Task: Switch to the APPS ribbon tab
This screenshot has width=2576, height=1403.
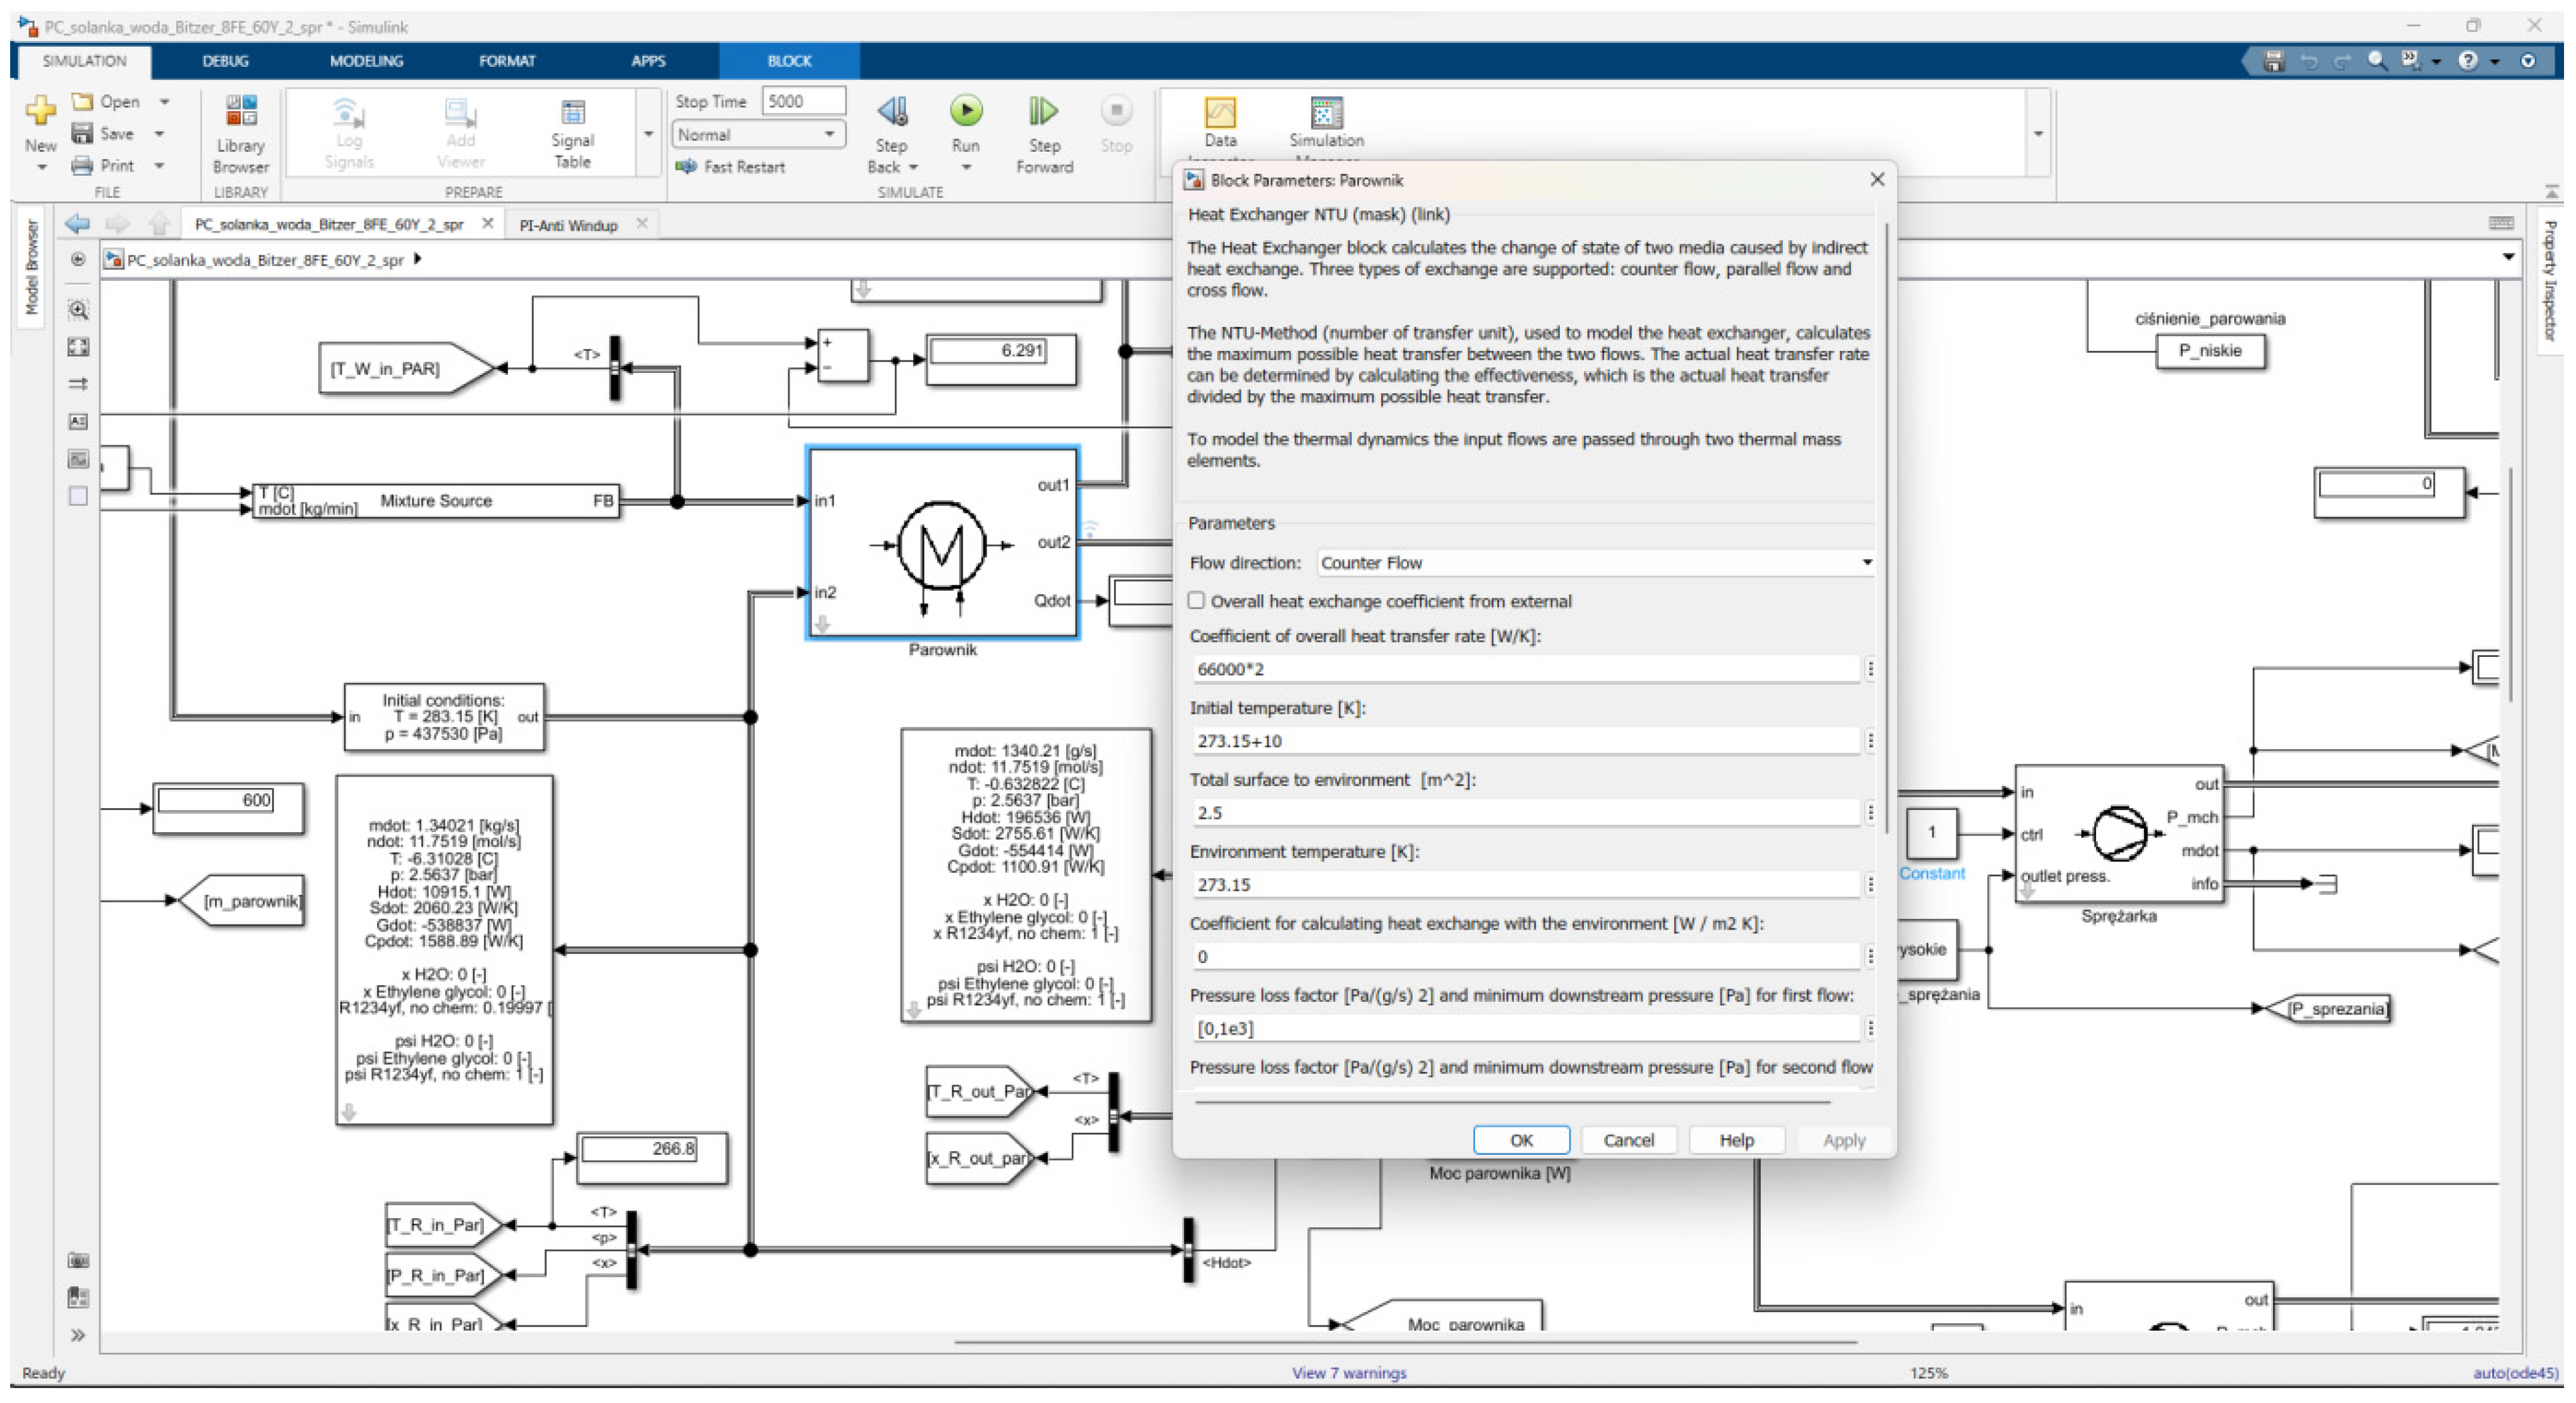Action: [648, 61]
